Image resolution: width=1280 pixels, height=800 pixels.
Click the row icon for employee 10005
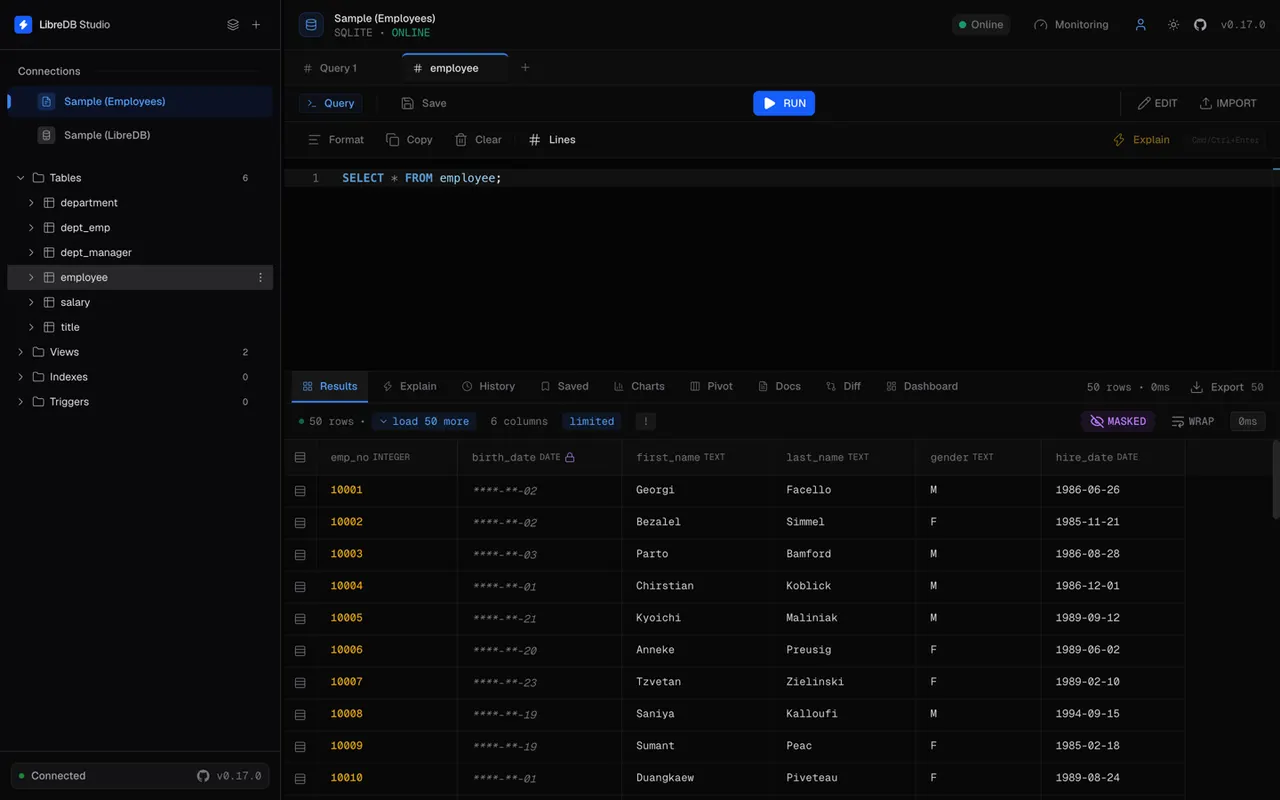tap(300, 619)
